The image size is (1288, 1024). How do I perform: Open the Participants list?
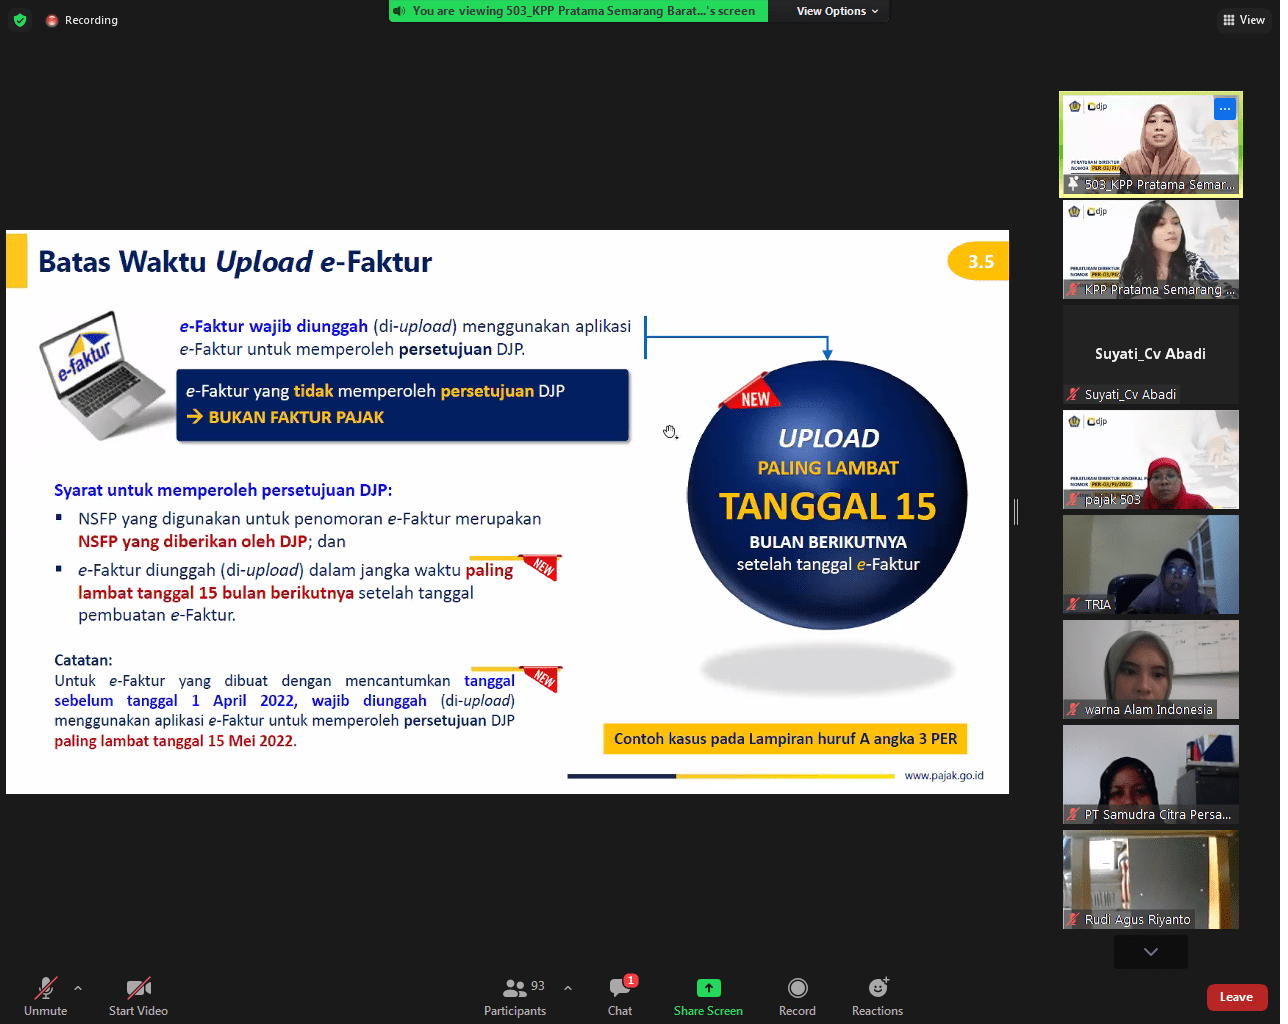click(515, 995)
